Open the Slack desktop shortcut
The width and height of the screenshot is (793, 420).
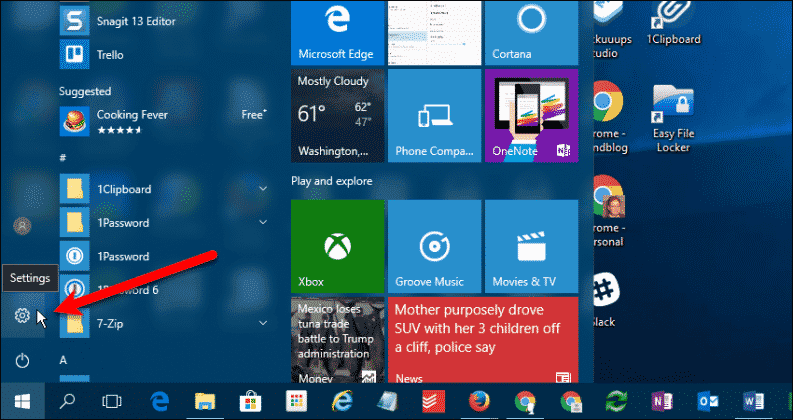click(605, 300)
